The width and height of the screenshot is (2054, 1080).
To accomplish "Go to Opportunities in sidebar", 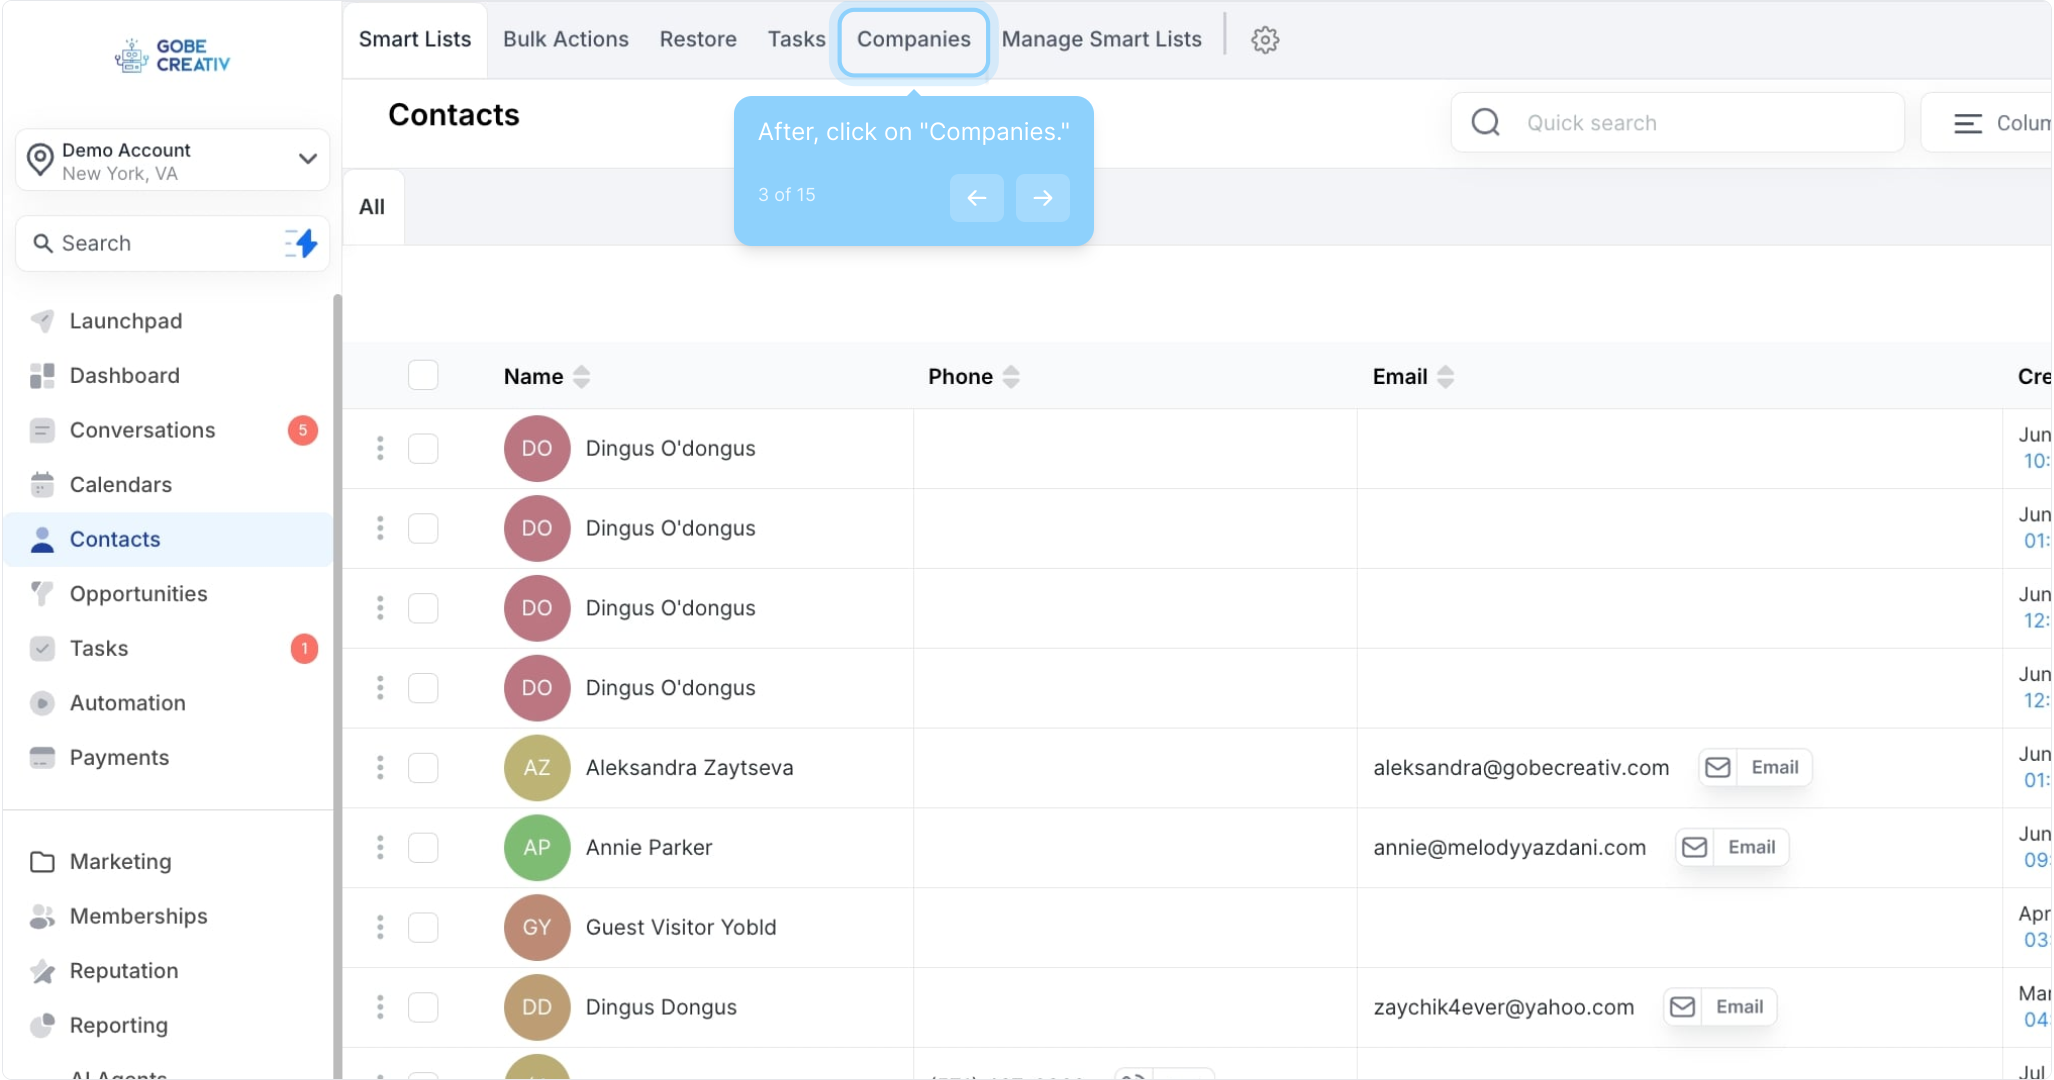I will pos(138,594).
